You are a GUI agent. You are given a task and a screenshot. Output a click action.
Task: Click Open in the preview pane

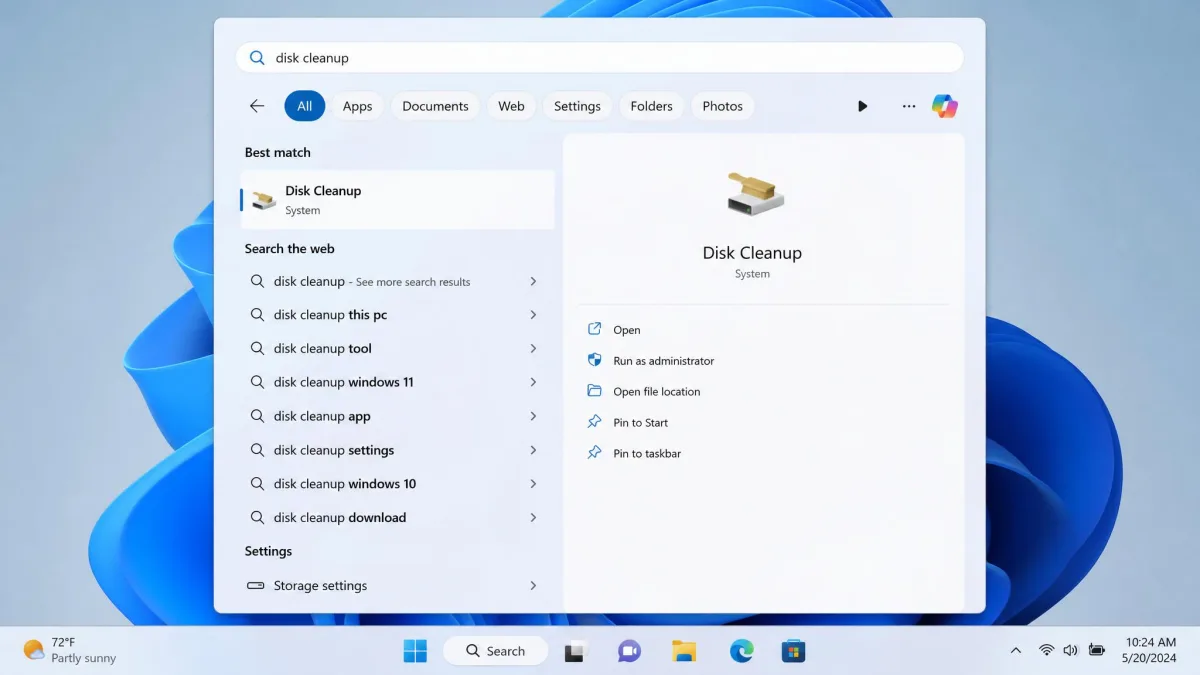point(627,330)
